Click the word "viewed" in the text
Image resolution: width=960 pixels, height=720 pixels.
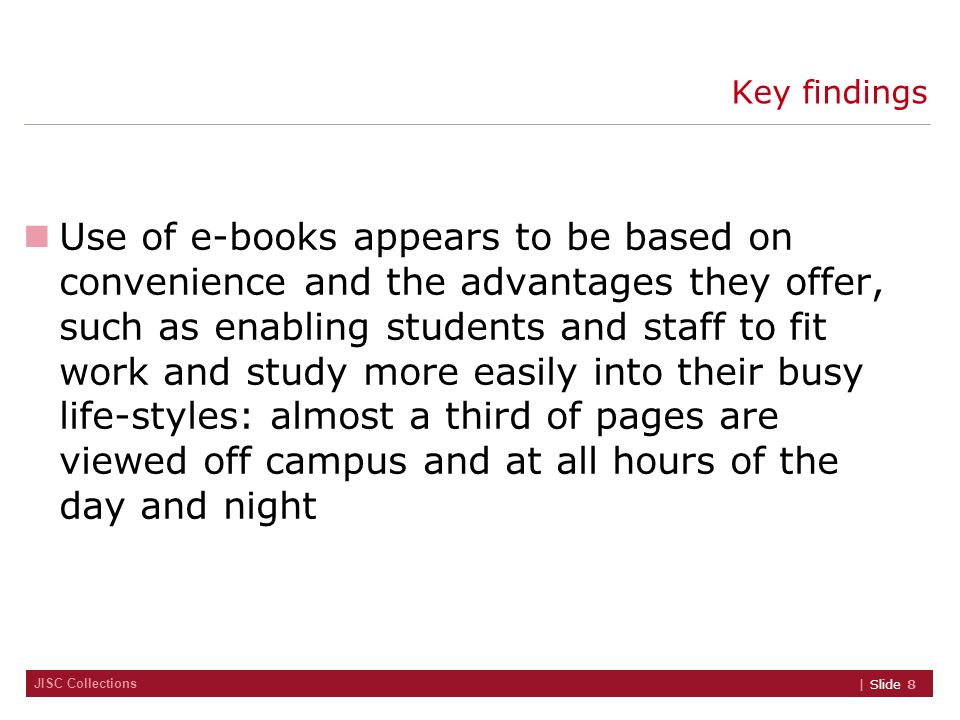point(123,461)
